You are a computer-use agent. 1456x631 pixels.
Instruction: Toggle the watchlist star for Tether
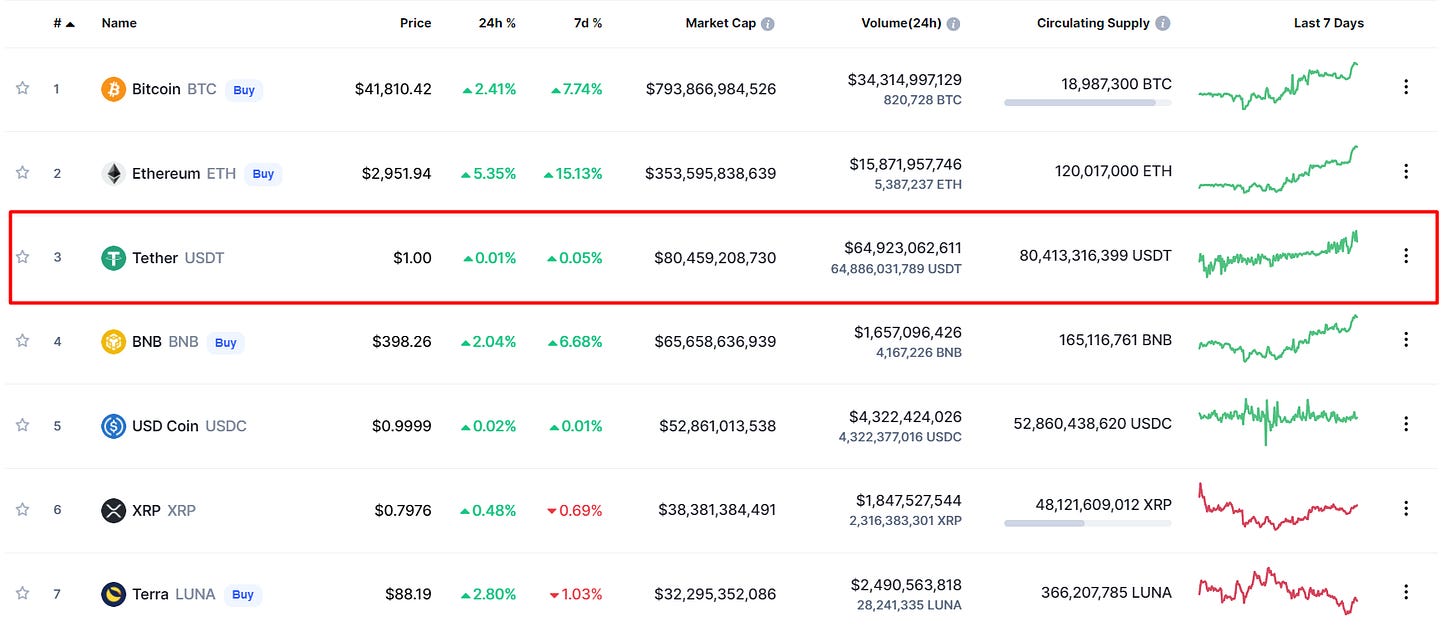(22, 257)
